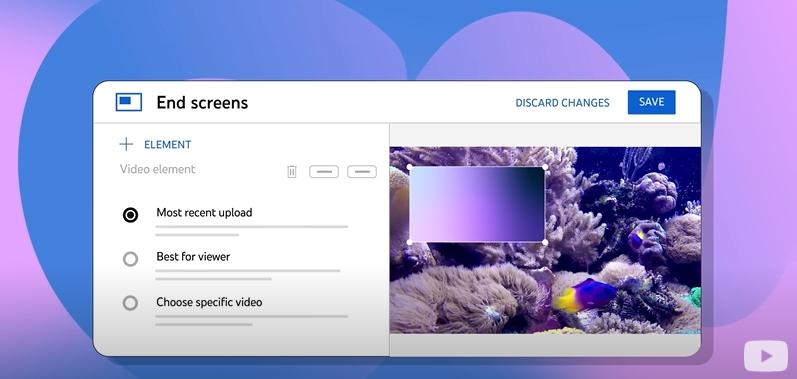Click DISCARD CHANGES

coord(562,103)
